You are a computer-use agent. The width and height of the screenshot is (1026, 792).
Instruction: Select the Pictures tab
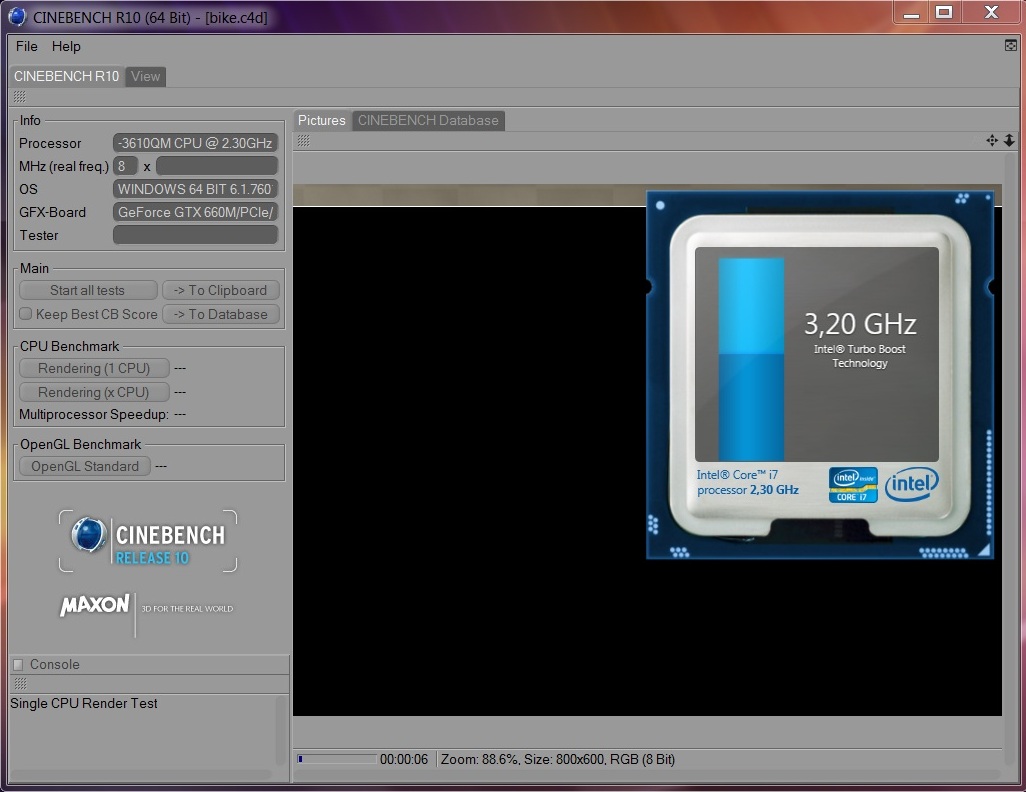(x=321, y=120)
